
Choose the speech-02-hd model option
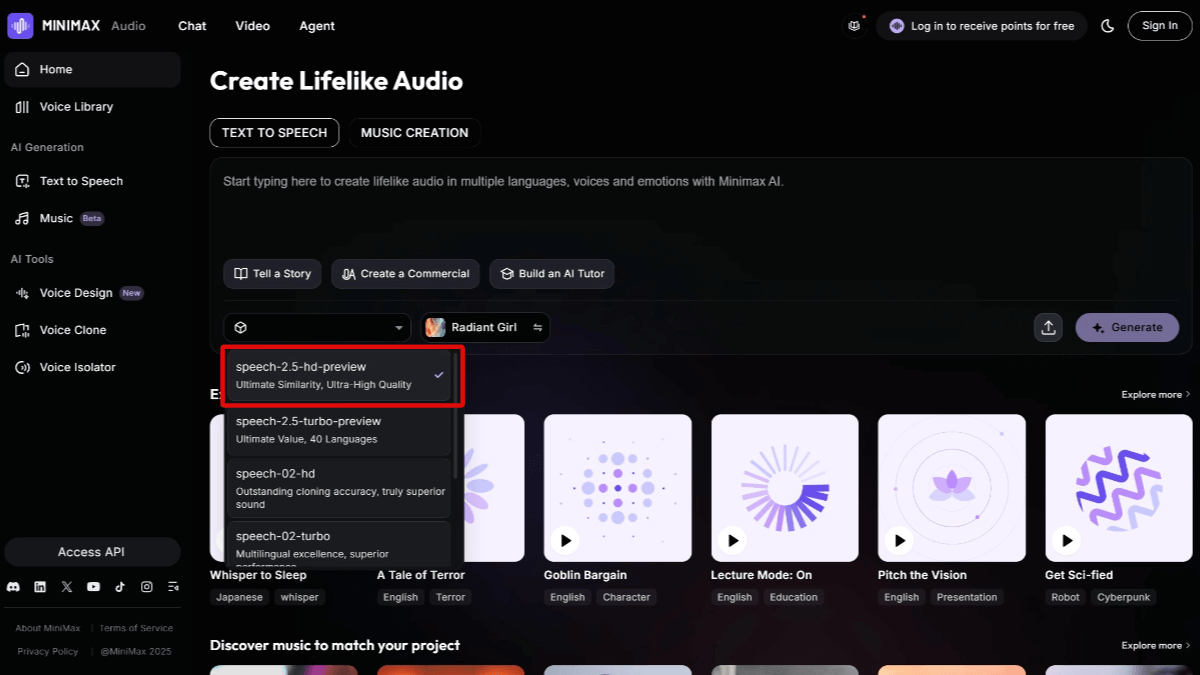[339, 488]
